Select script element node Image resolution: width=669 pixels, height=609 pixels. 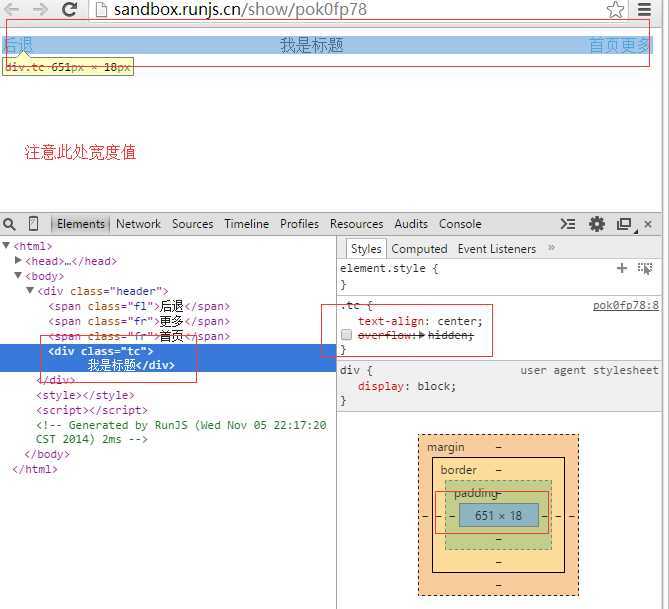[x=92, y=410]
